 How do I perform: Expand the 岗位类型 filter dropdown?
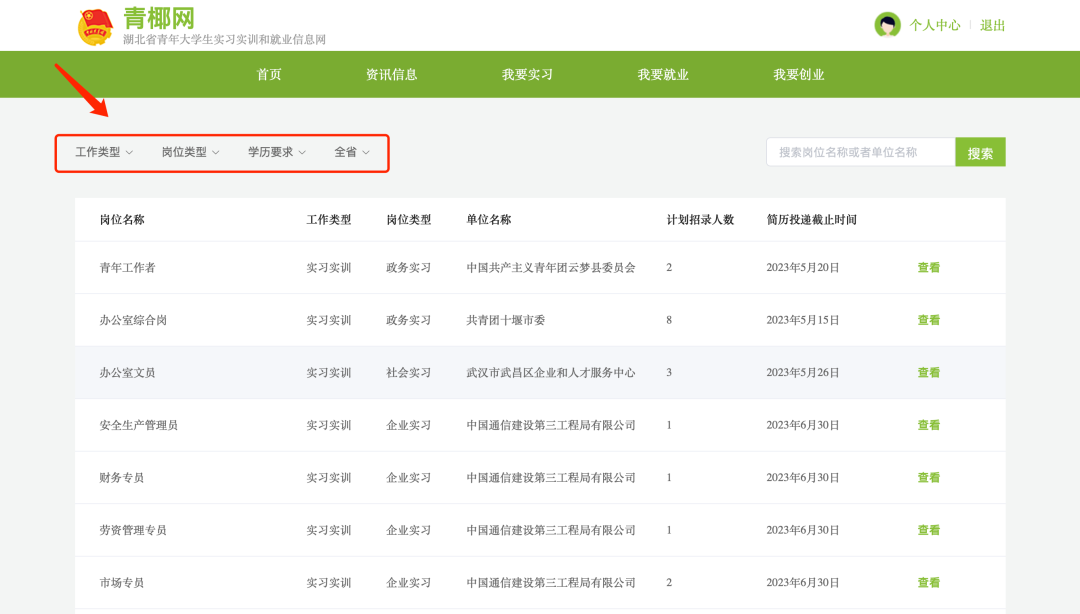(x=191, y=152)
